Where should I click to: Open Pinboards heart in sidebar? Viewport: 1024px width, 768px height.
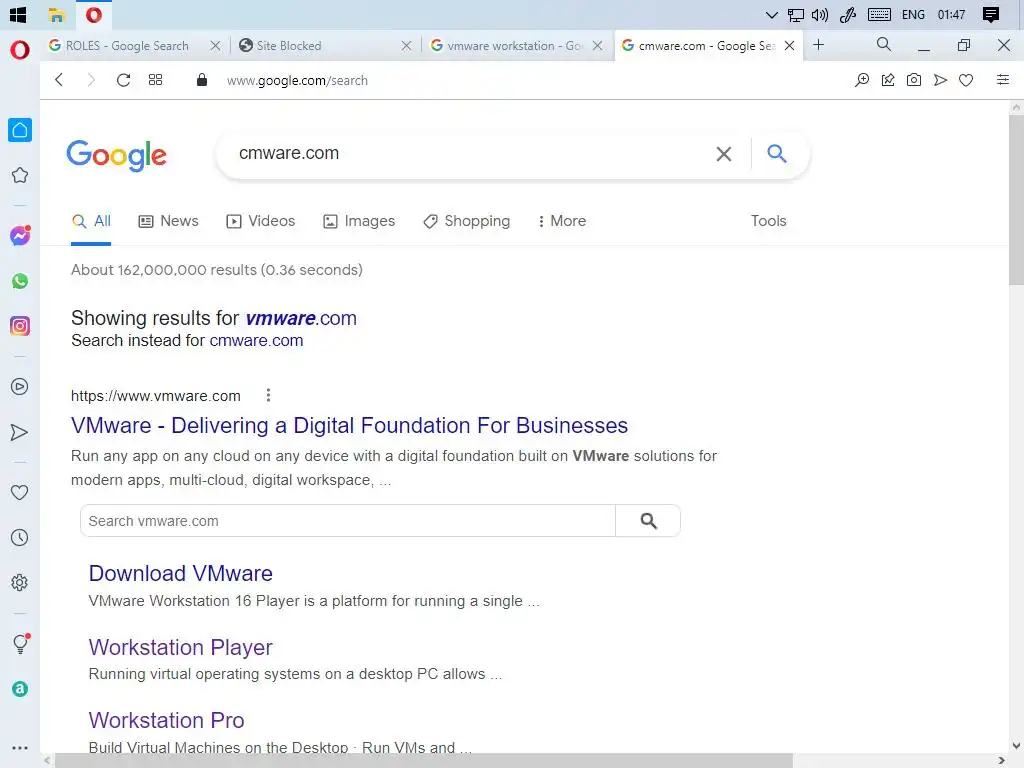coord(20,492)
